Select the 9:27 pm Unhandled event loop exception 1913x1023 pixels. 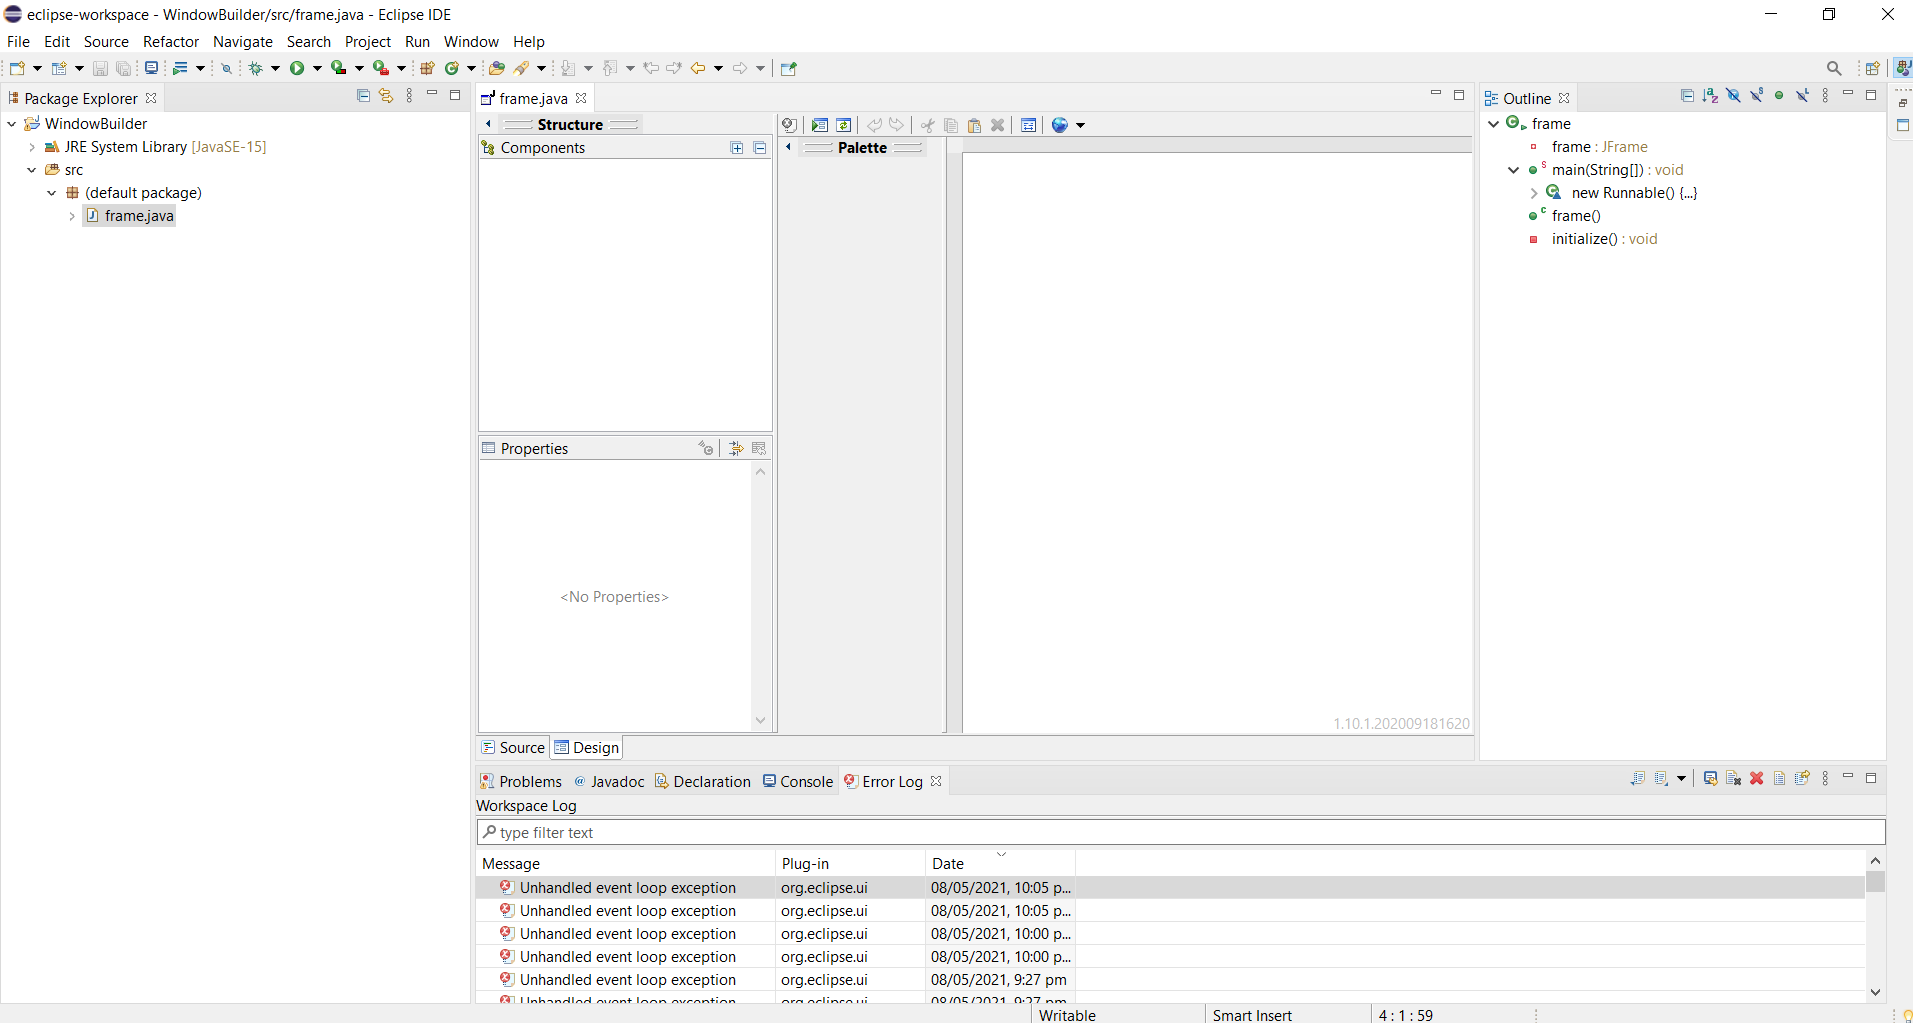tap(1170, 980)
